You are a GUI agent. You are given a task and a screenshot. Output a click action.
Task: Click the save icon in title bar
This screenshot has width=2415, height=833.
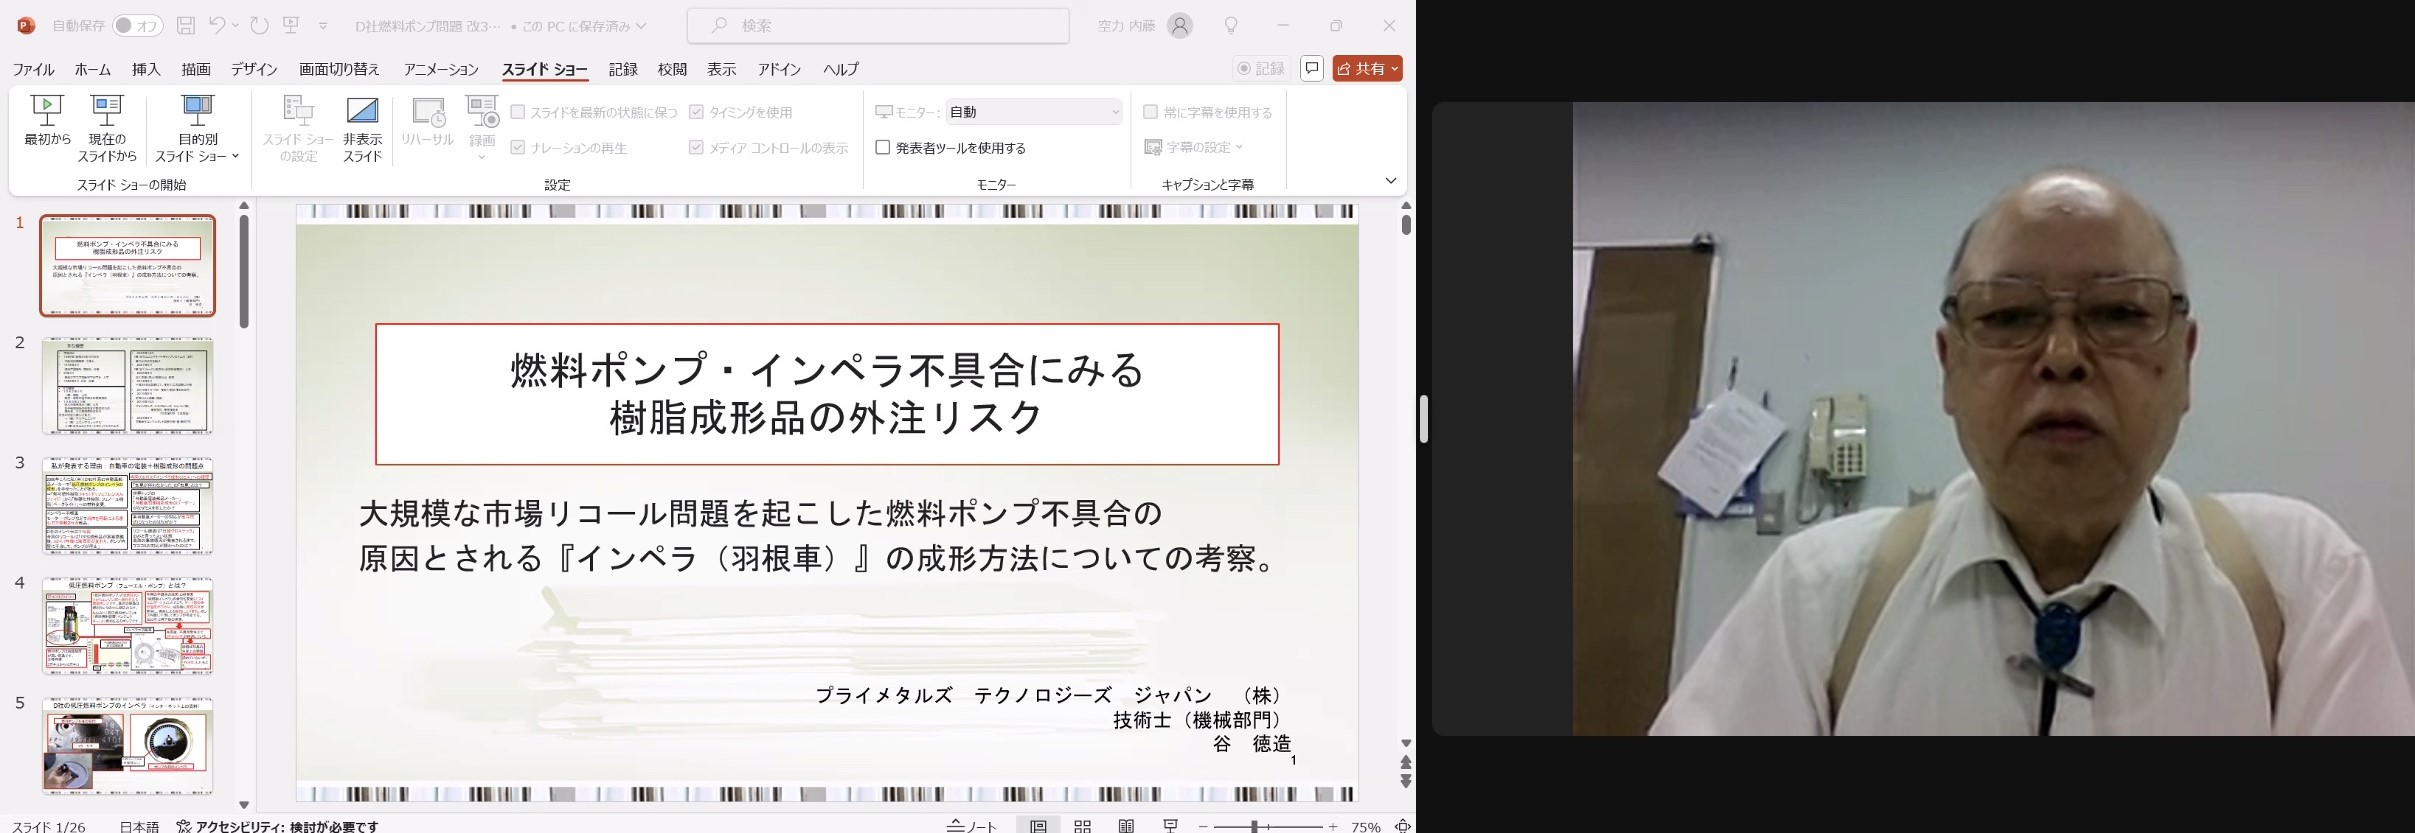click(186, 26)
